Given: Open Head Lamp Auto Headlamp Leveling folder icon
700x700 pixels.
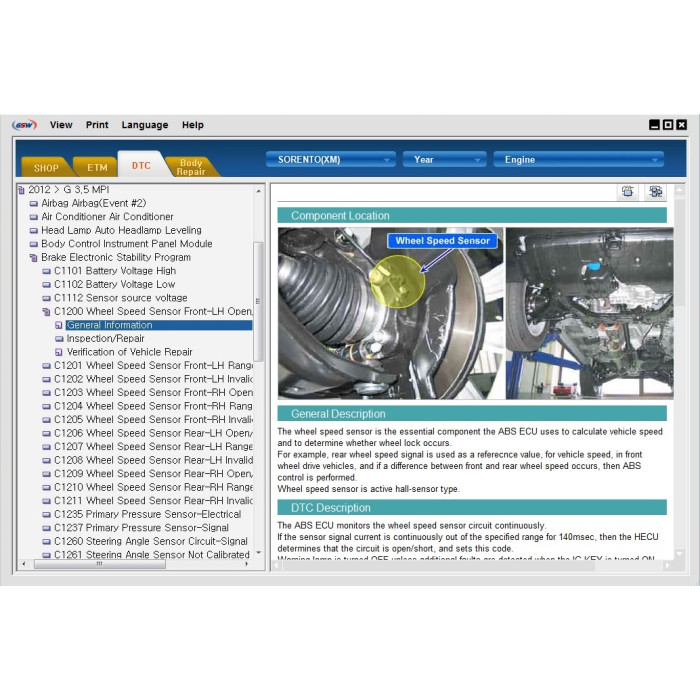Looking at the screenshot, I should [33, 231].
